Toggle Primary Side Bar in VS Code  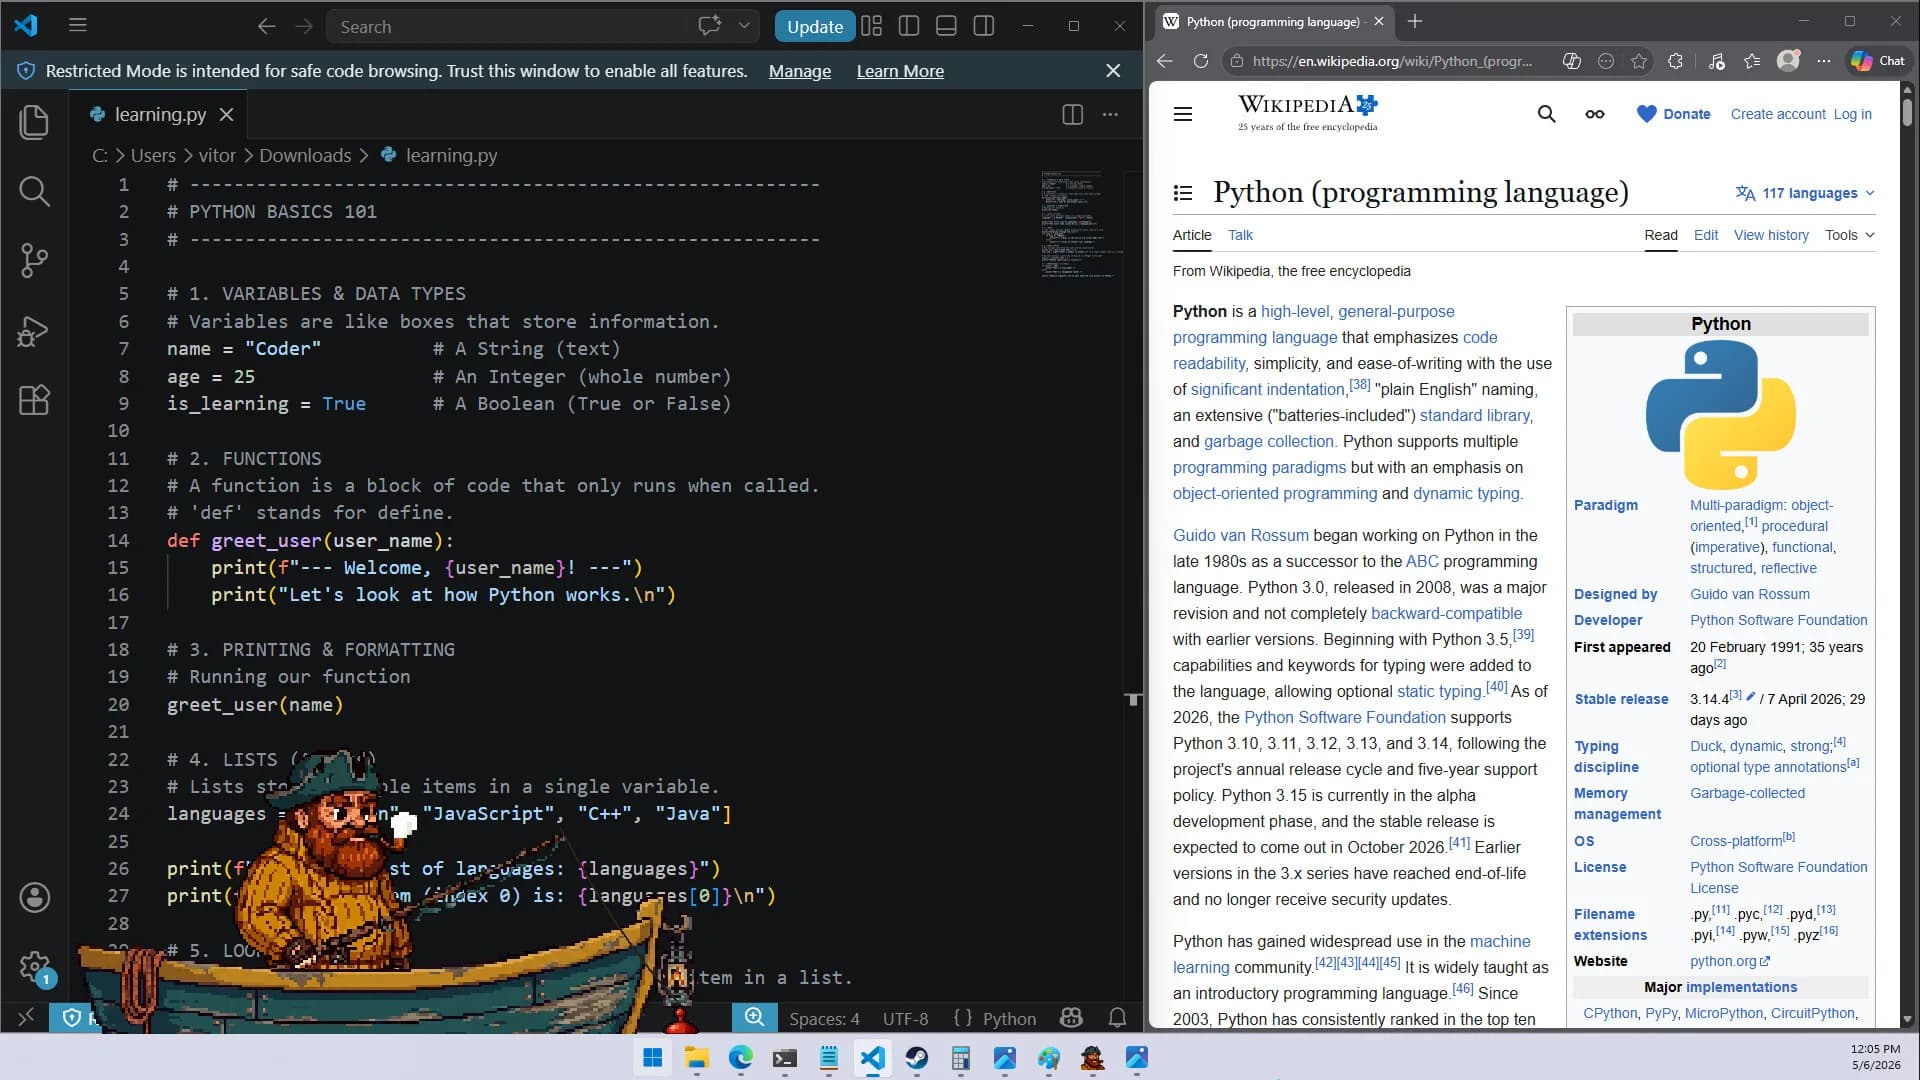click(x=909, y=26)
